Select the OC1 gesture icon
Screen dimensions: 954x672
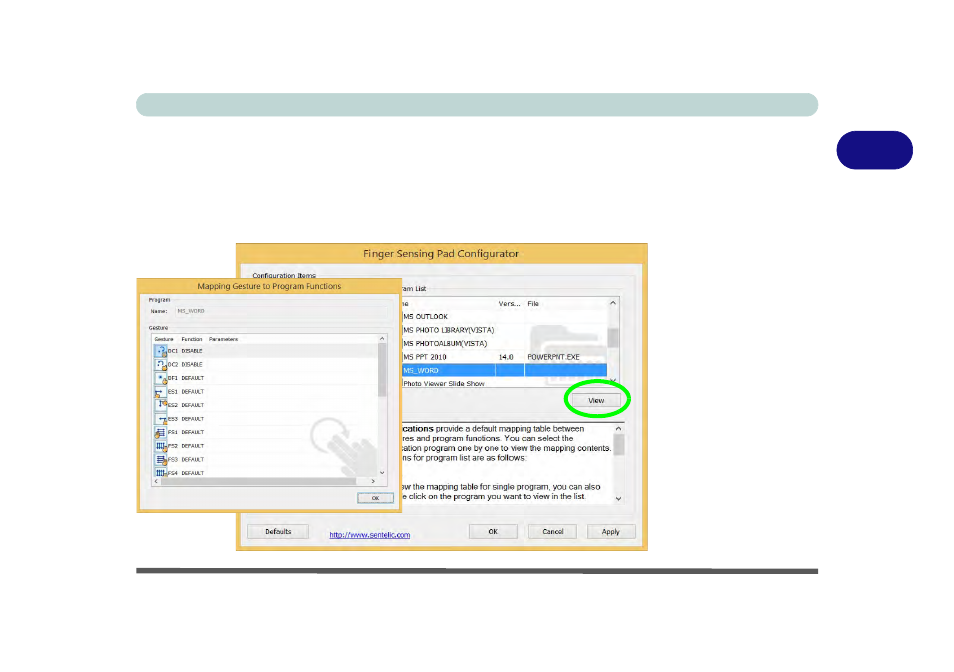[161, 351]
